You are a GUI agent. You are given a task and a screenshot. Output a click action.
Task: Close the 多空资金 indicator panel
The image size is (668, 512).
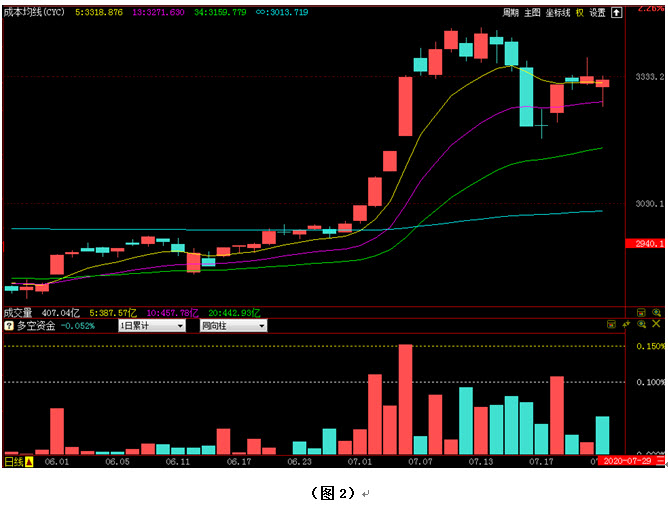tap(657, 325)
